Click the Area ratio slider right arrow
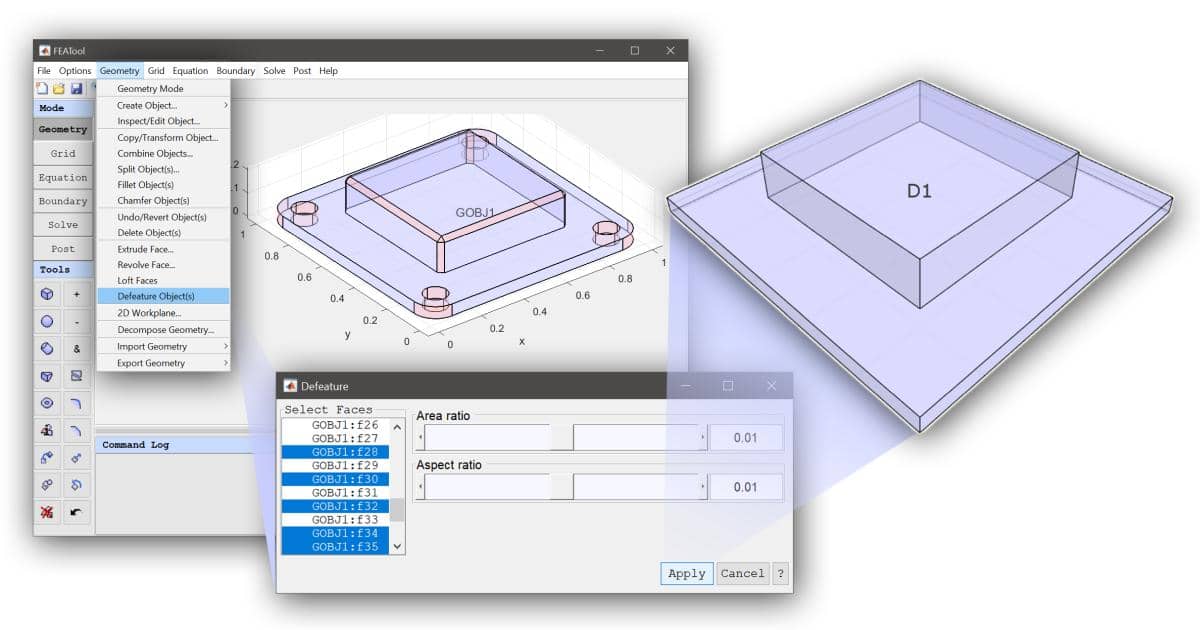This screenshot has height=630, width=1200. pos(702,437)
